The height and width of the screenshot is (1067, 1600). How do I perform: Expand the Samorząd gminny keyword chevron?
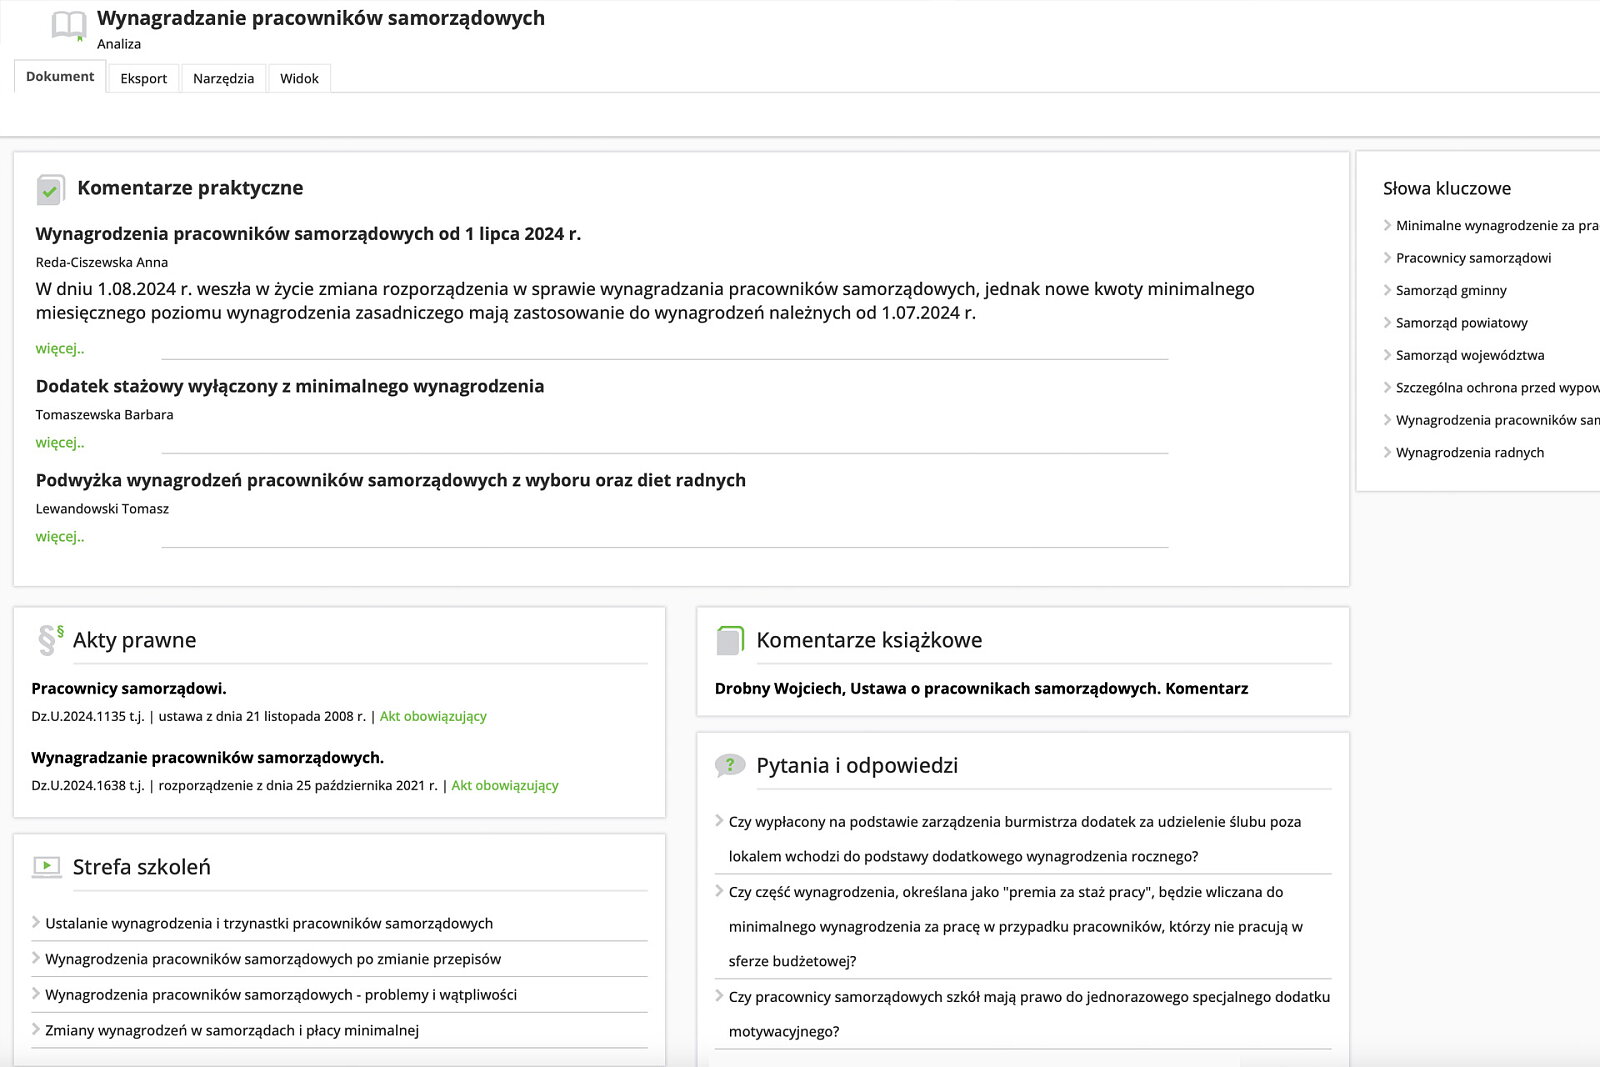[1387, 290]
